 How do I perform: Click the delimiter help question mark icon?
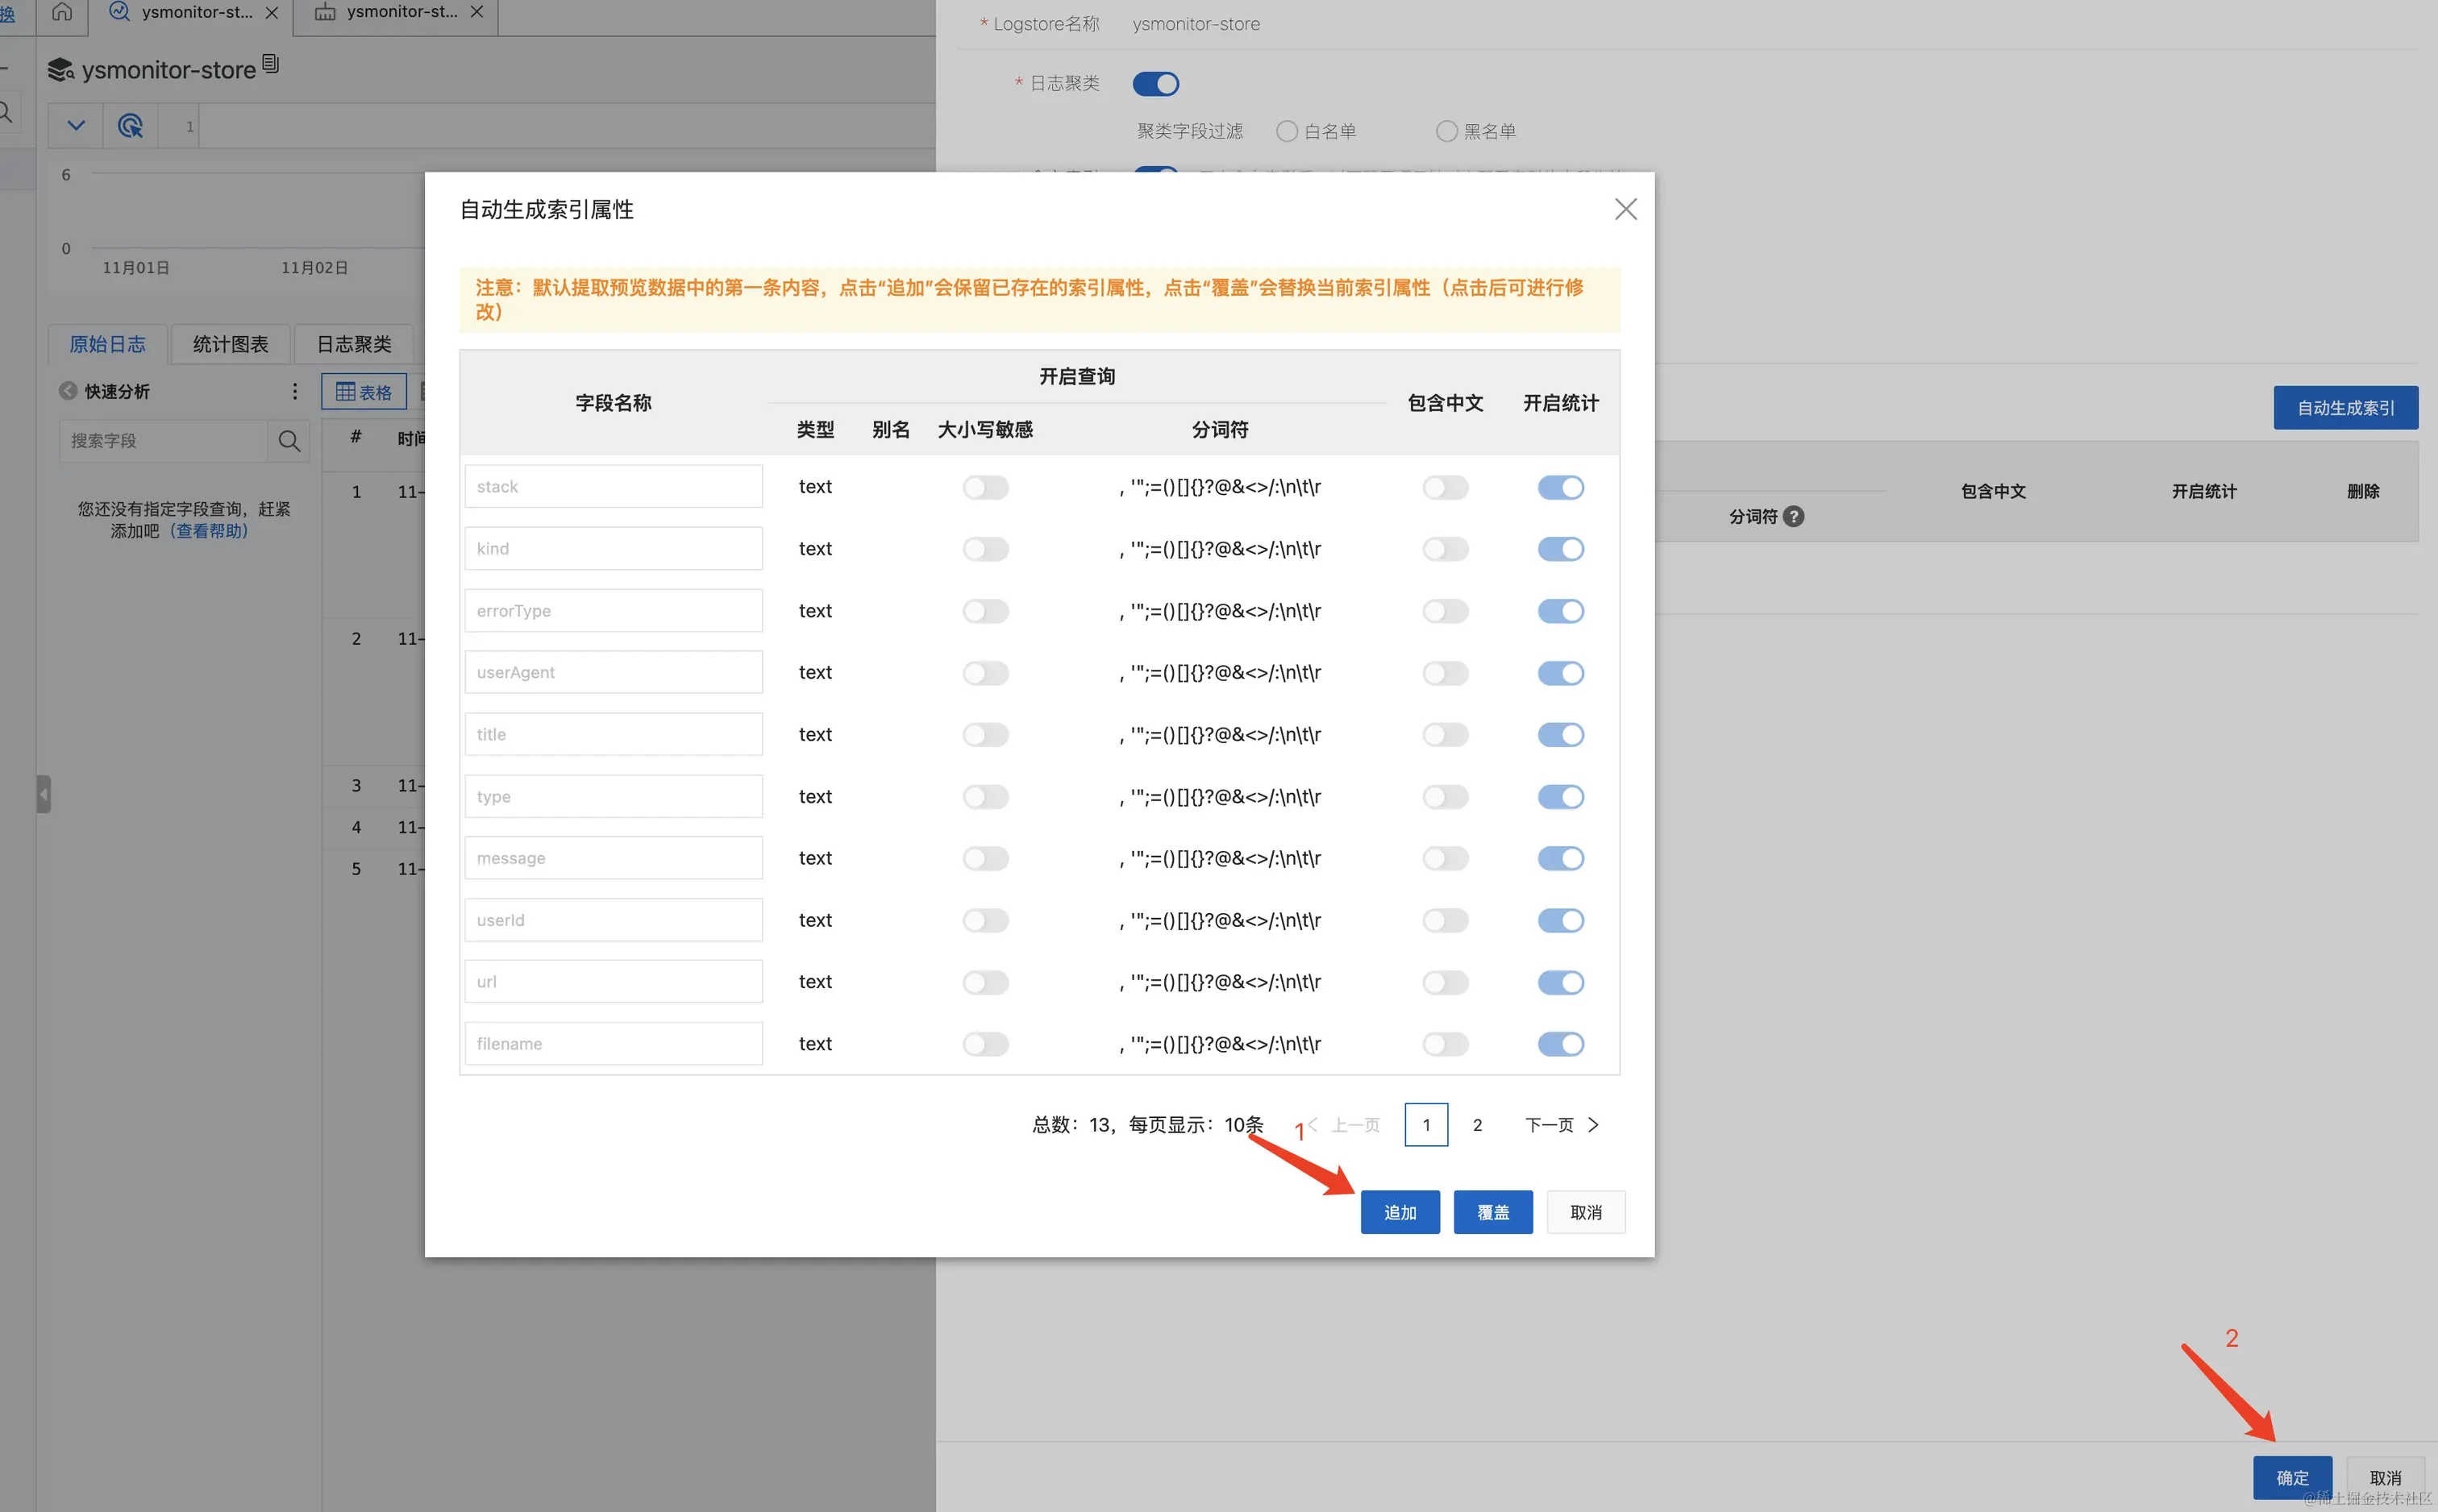pyautogui.click(x=1794, y=516)
